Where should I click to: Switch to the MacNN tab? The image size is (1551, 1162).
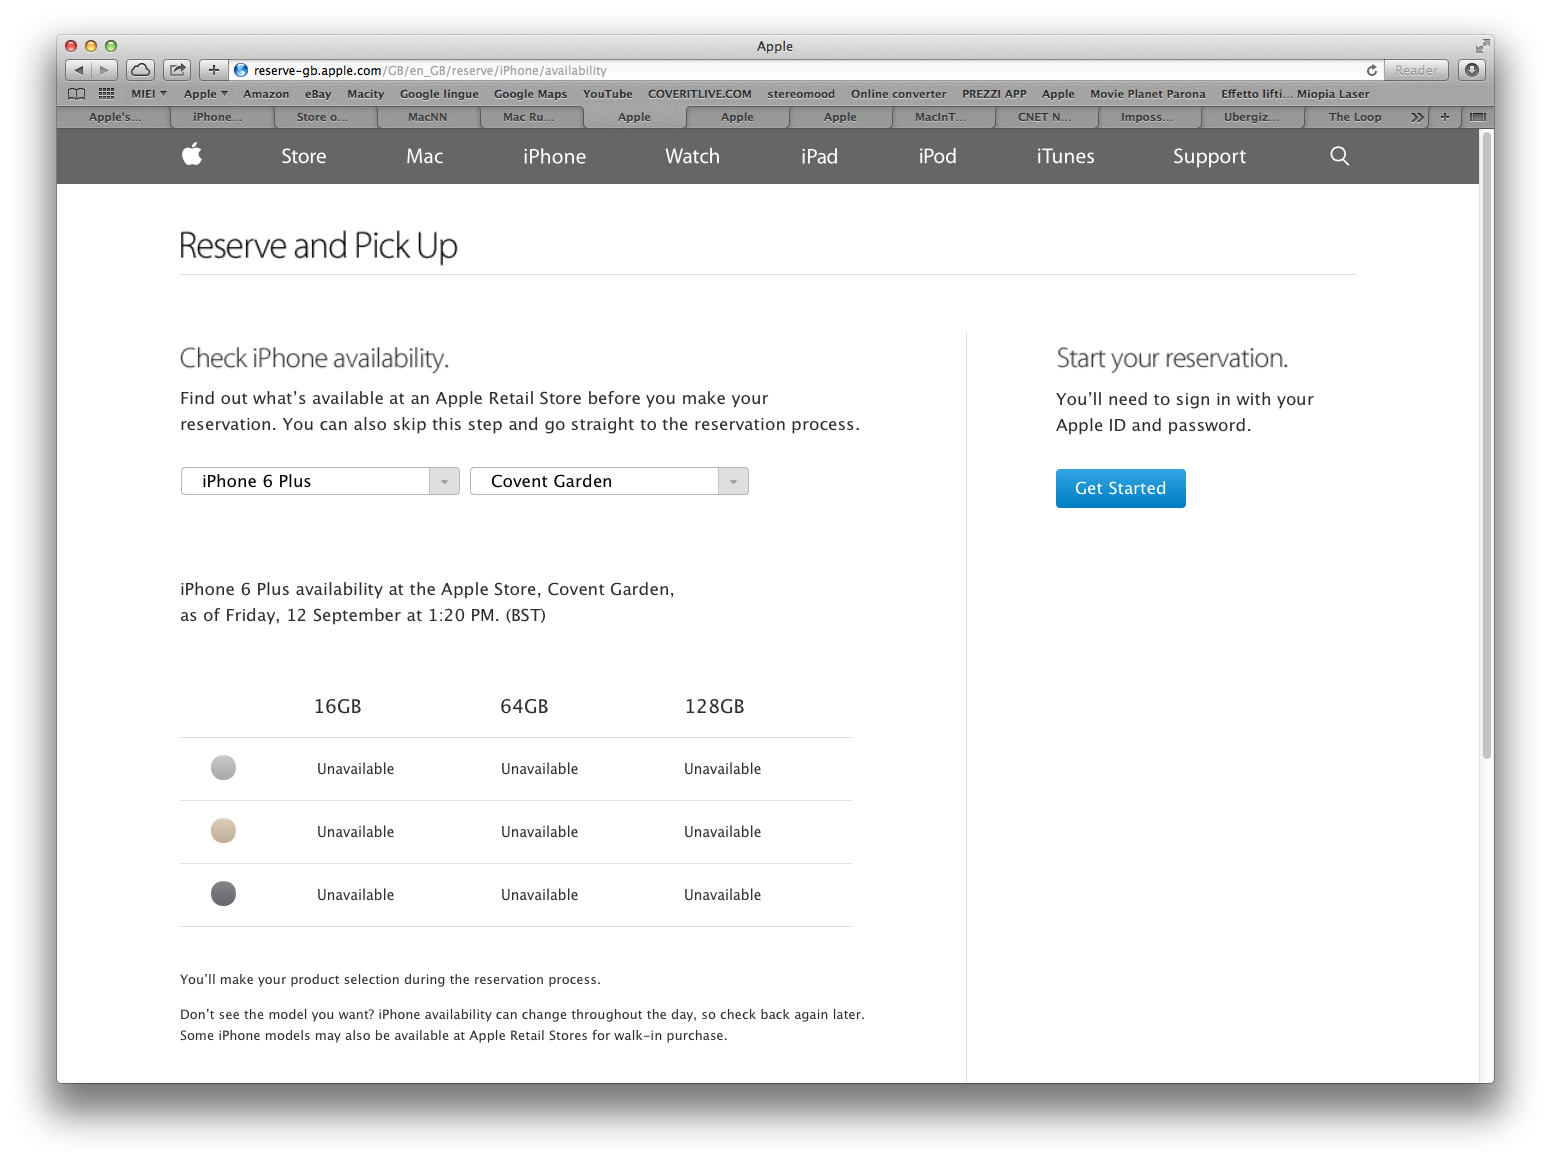point(428,117)
